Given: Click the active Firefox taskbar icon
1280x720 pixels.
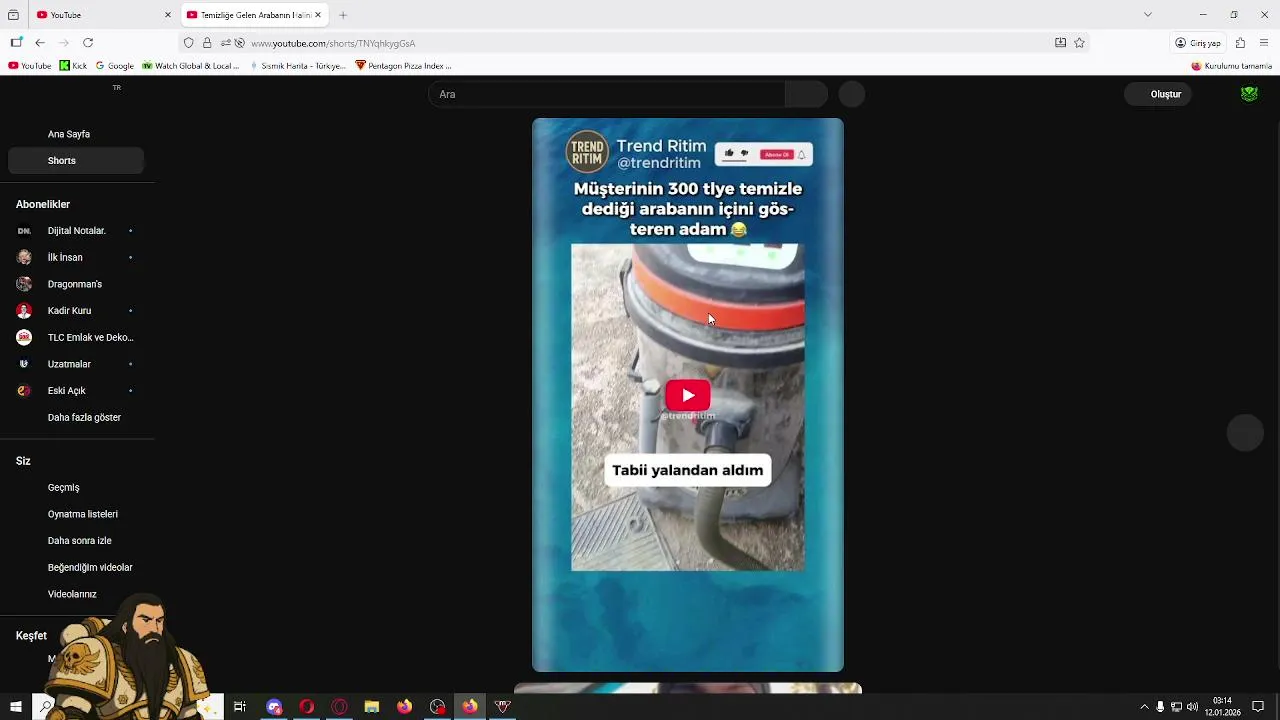Looking at the screenshot, I should [x=469, y=707].
